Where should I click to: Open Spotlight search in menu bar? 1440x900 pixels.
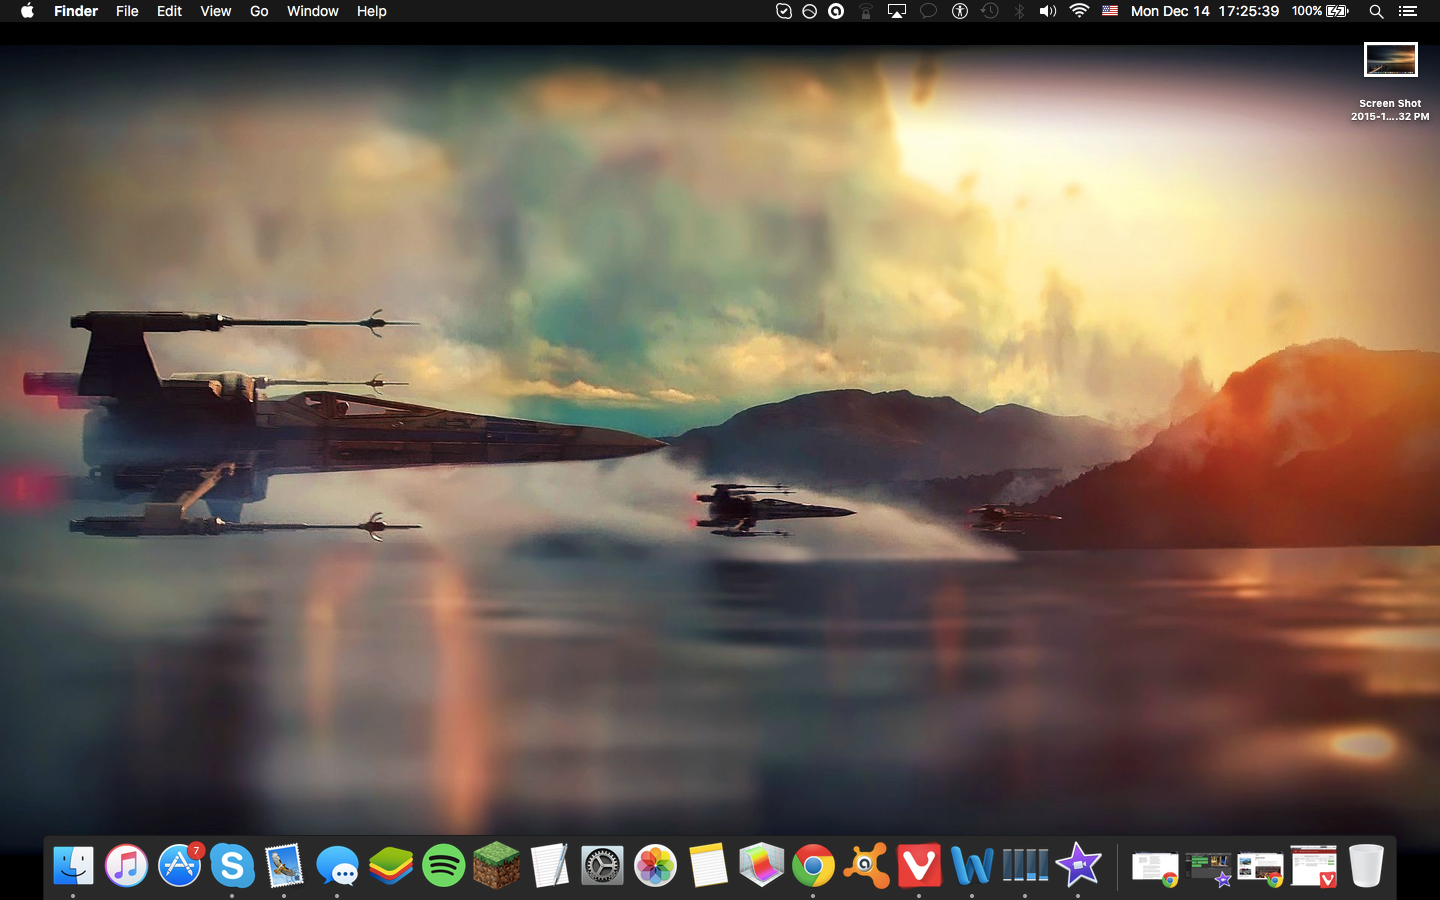click(x=1376, y=11)
